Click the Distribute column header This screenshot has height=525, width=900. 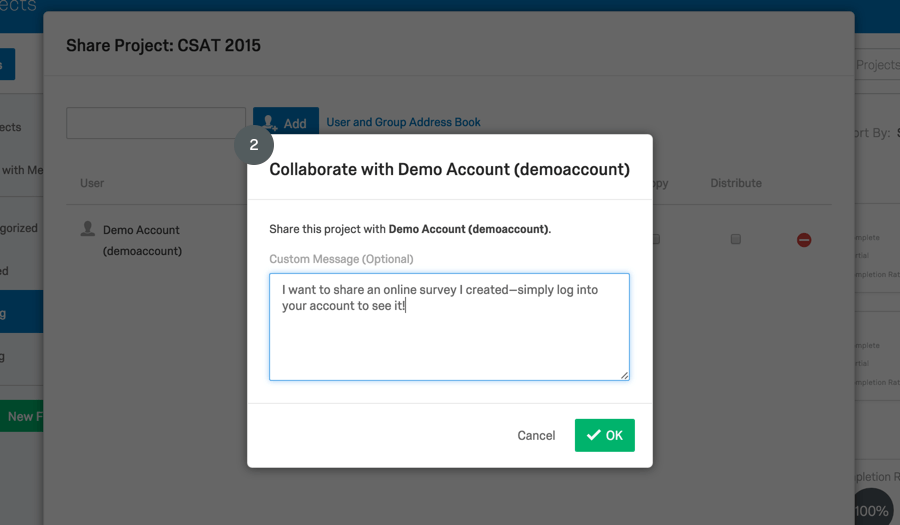click(x=736, y=183)
